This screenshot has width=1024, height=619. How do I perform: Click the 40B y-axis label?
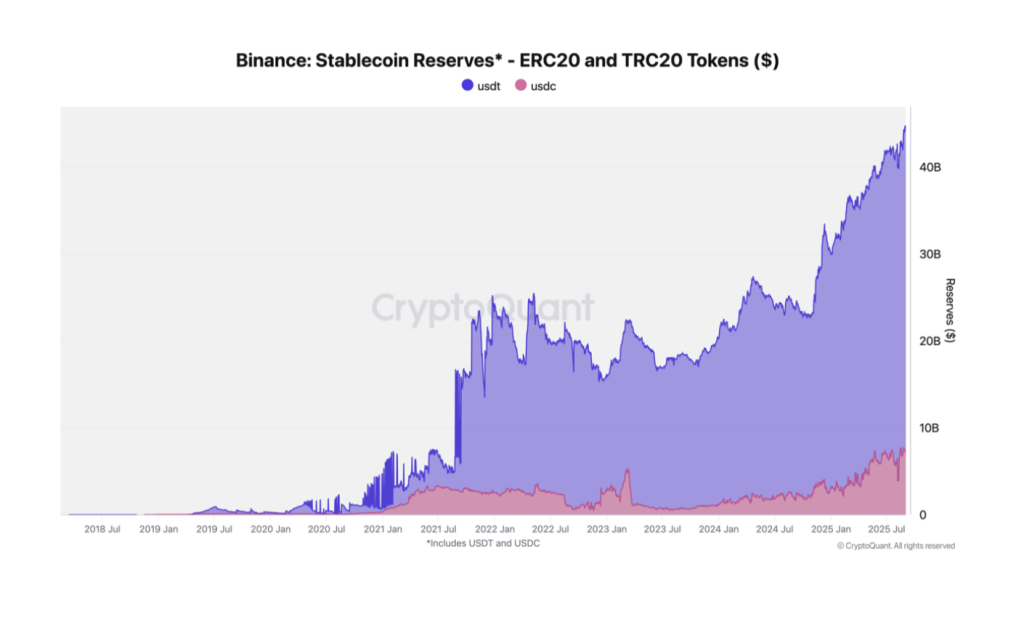pos(930,167)
